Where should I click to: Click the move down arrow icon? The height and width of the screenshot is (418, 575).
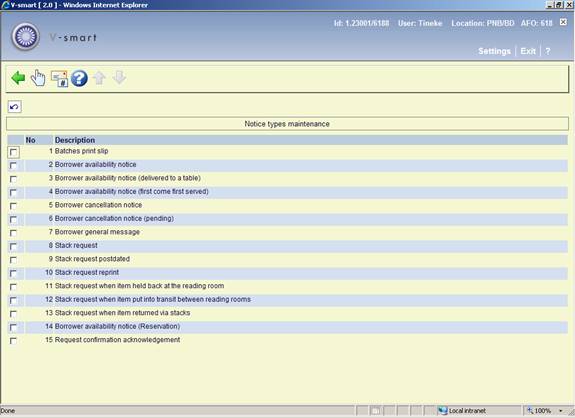[119, 78]
